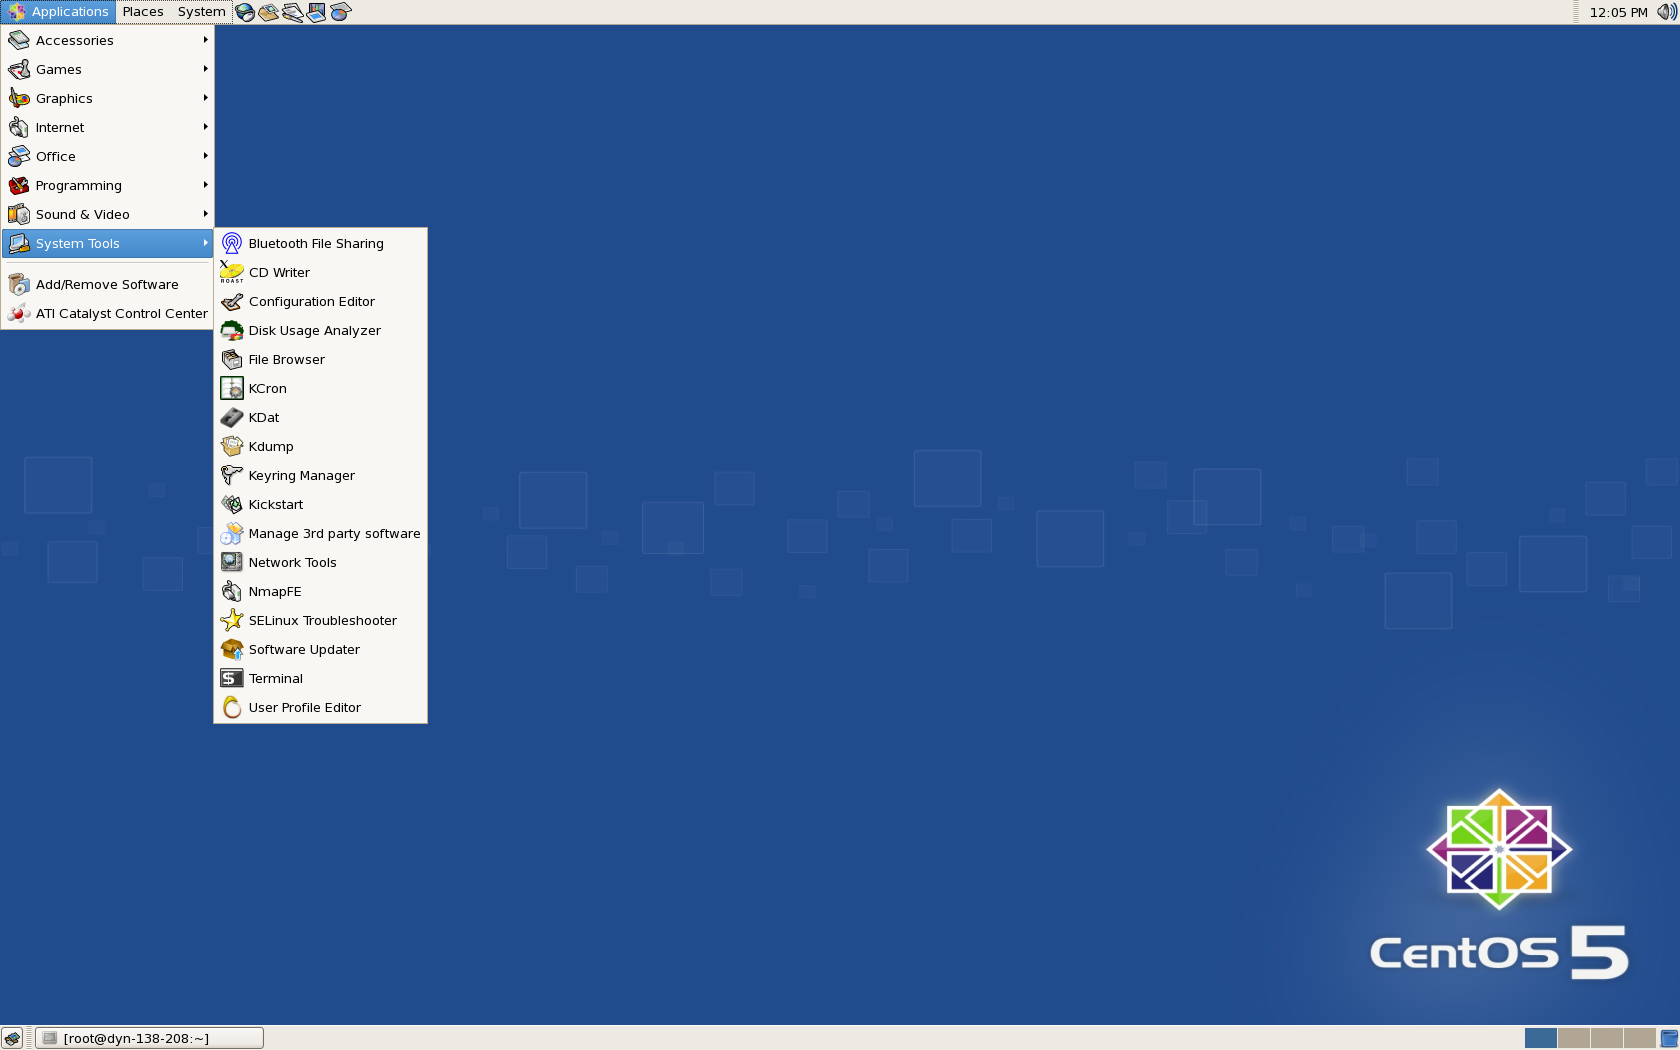The height and width of the screenshot is (1050, 1680).
Task: Click the Kdump icon
Action: (x=232, y=446)
